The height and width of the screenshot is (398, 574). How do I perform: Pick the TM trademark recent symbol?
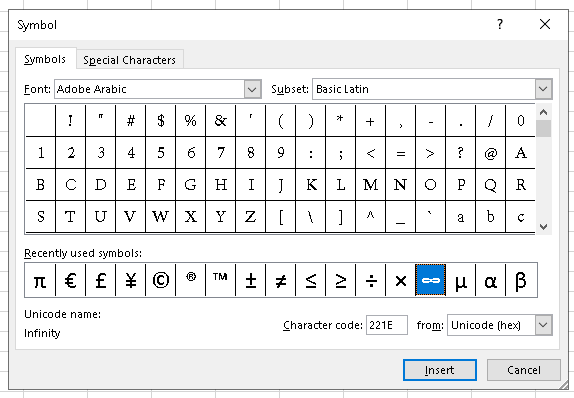(220, 280)
